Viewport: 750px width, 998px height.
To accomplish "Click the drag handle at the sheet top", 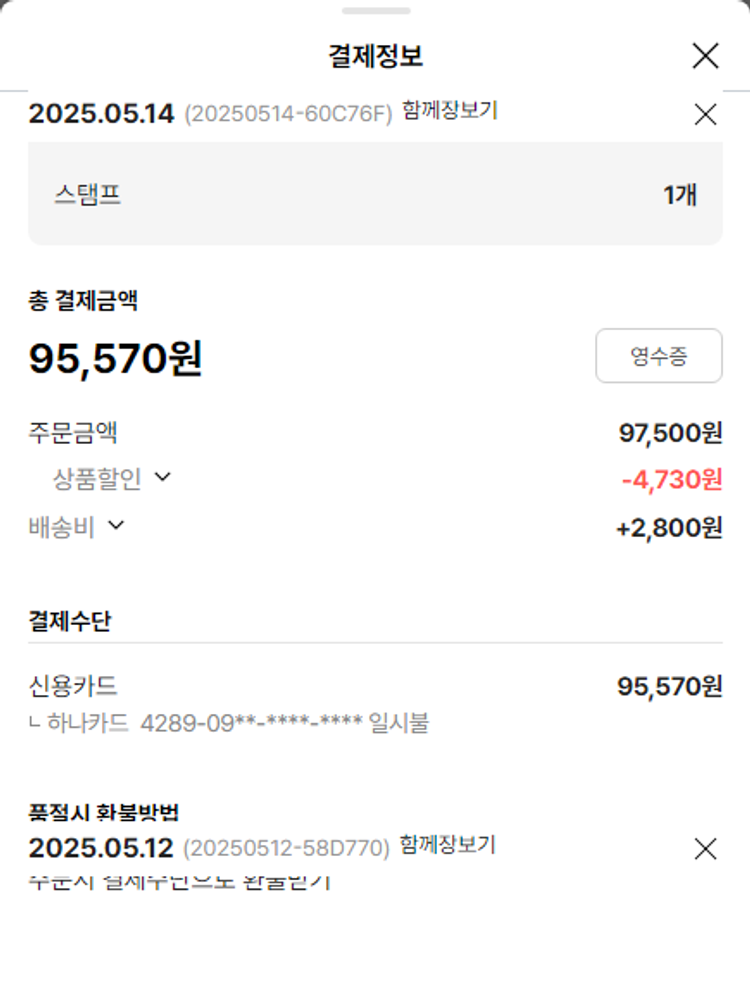I will click(375, 11).
